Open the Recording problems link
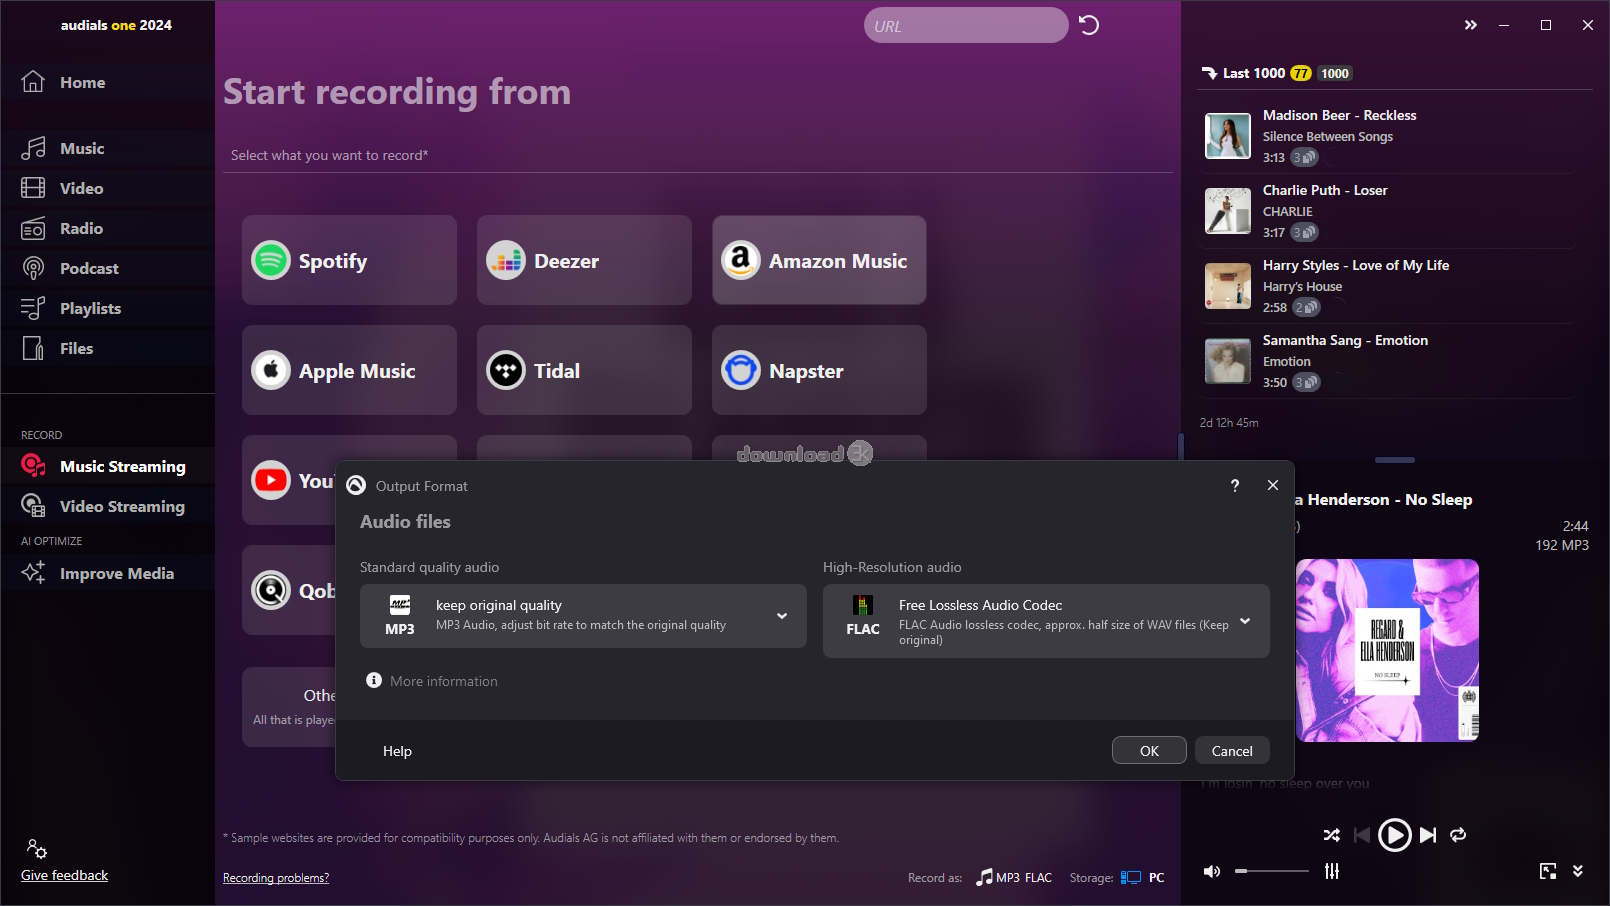This screenshot has width=1610, height=906. coord(276,878)
